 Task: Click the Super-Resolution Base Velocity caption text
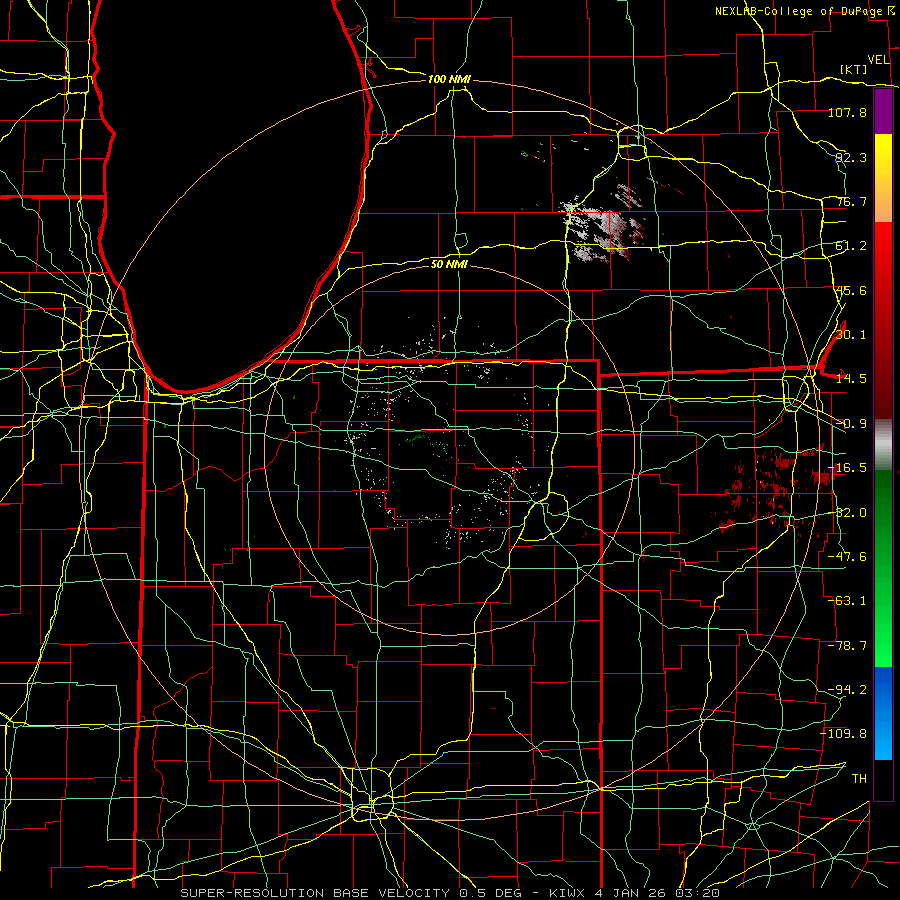click(450, 893)
